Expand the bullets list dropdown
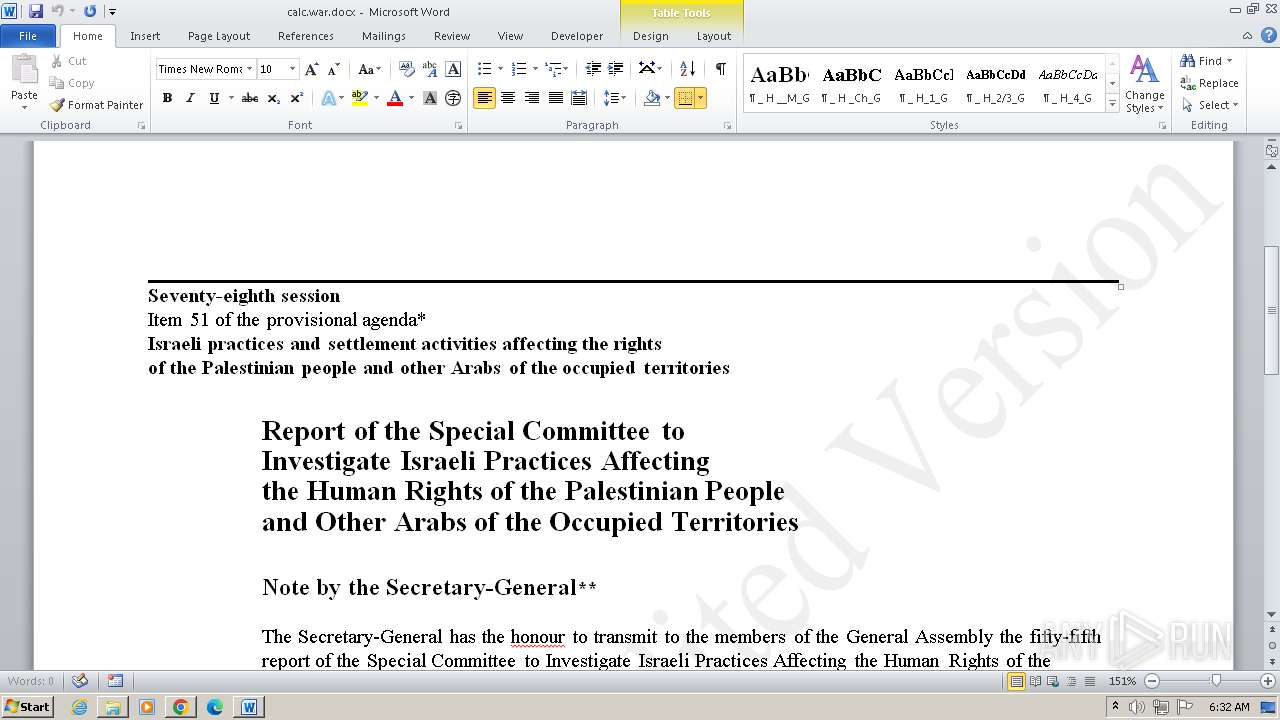1280x720 pixels. click(x=501, y=69)
